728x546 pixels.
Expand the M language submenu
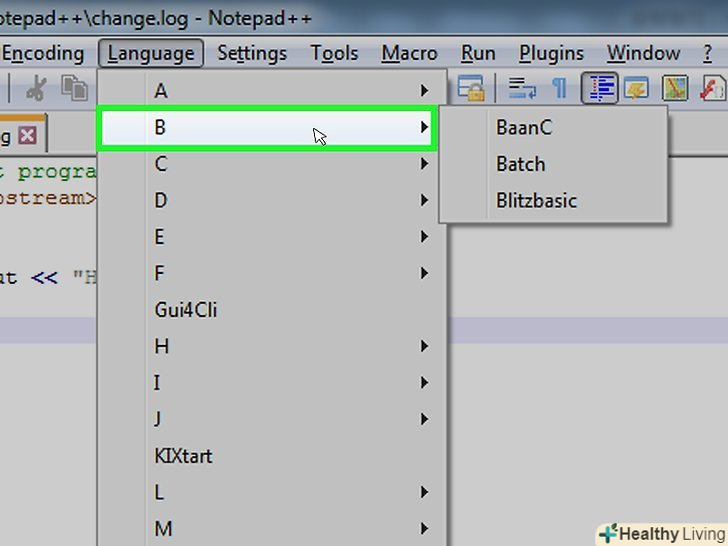(272, 529)
